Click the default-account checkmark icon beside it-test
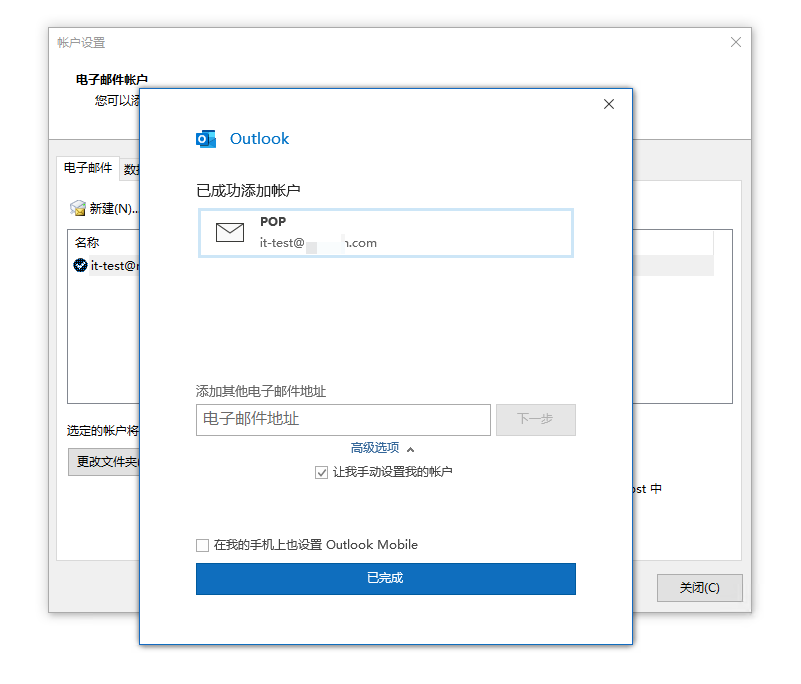Image resolution: width=801 pixels, height=684 pixels. (x=80, y=265)
